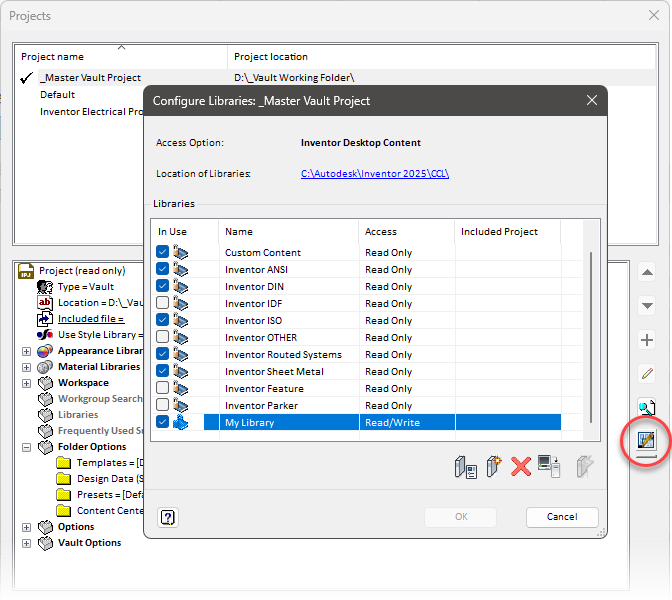672x600 pixels.
Task: Uncheck Inventor ISO library checkbox
Action: pyautogui.click(x=162, y=320)
